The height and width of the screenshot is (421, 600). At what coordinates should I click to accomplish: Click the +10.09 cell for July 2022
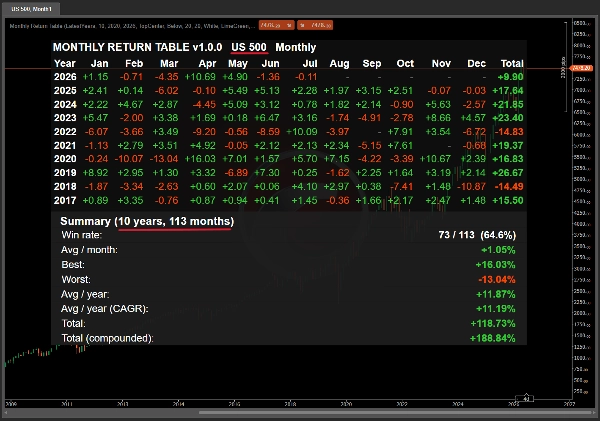302,132
